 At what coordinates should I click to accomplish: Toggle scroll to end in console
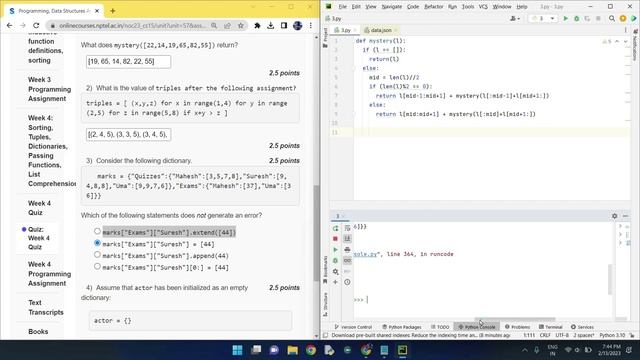(x=347, y=239)
